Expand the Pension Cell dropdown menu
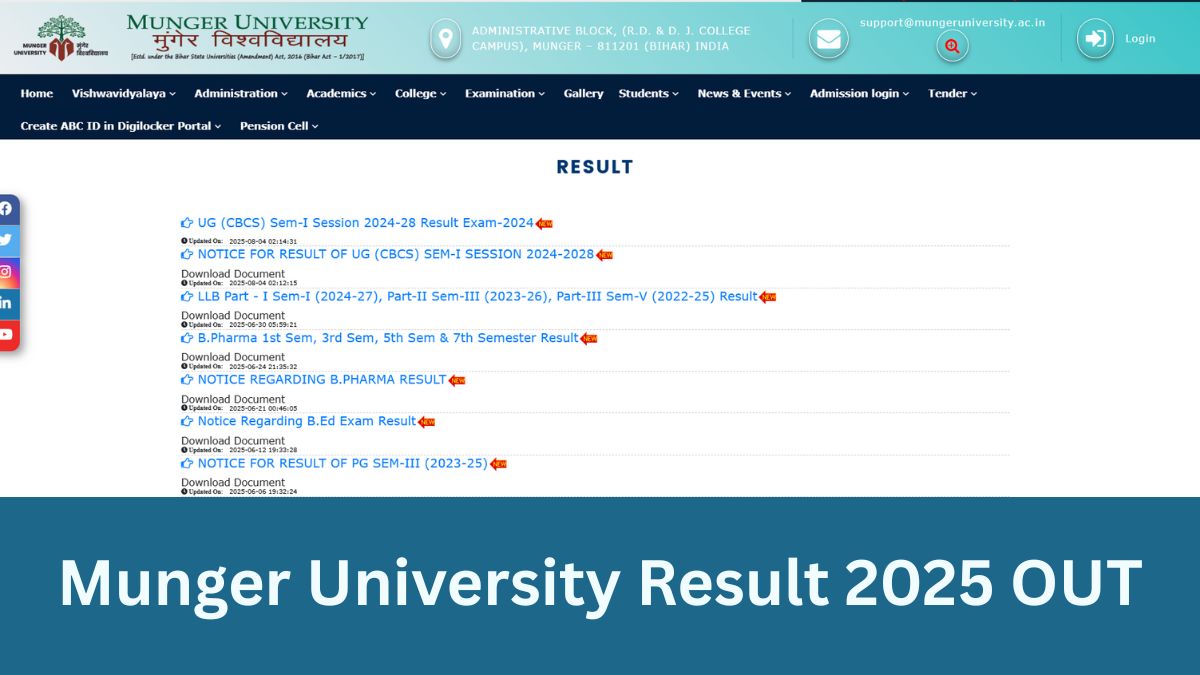This screenshot has height=675, width=1200. coord(279,126)
